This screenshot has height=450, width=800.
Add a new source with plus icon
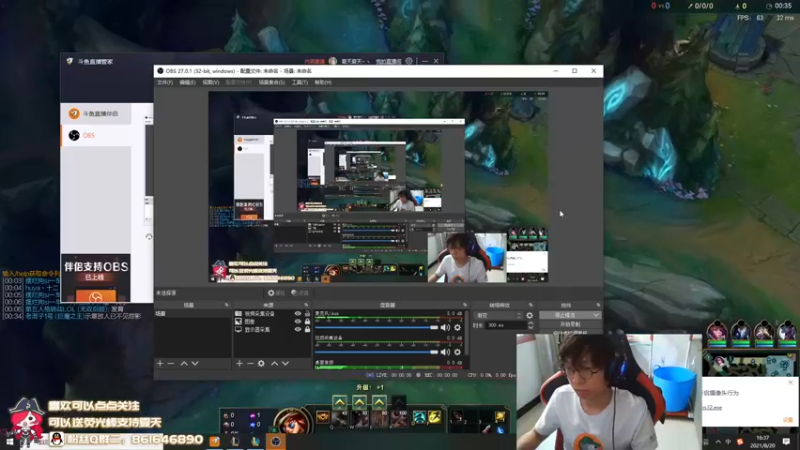[239, 363]
